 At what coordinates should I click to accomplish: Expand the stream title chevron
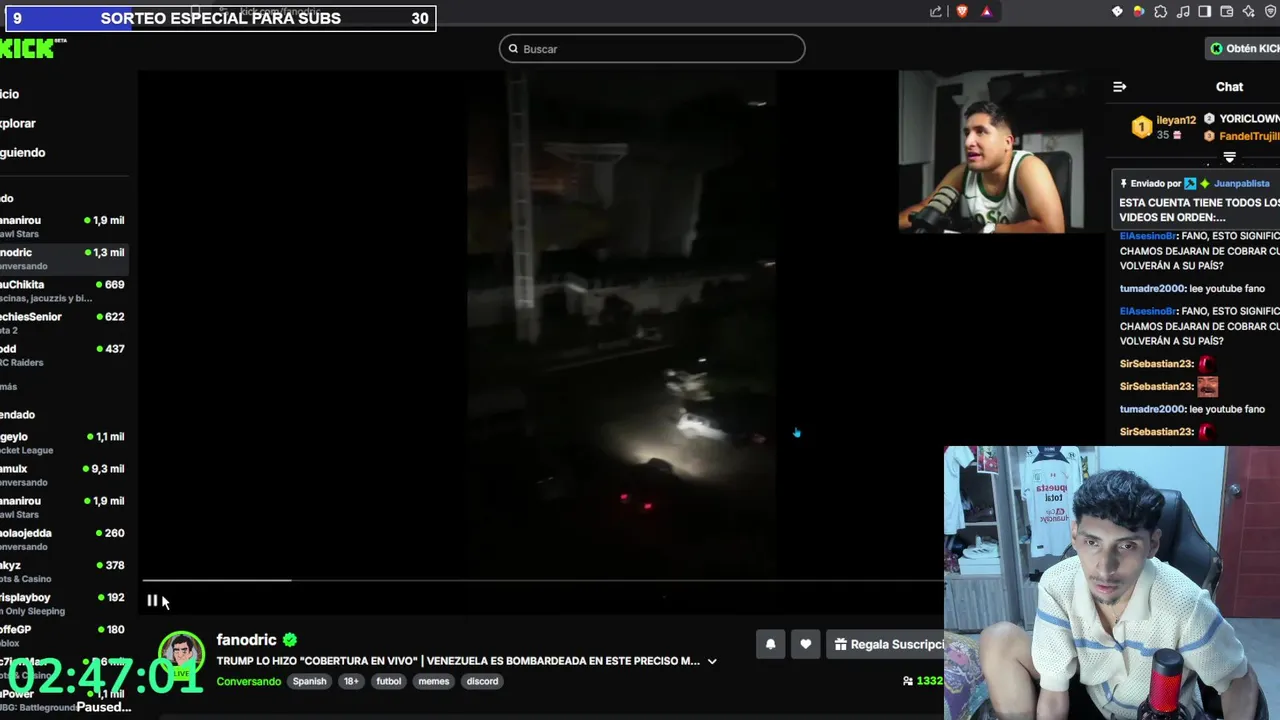point(712,661)
